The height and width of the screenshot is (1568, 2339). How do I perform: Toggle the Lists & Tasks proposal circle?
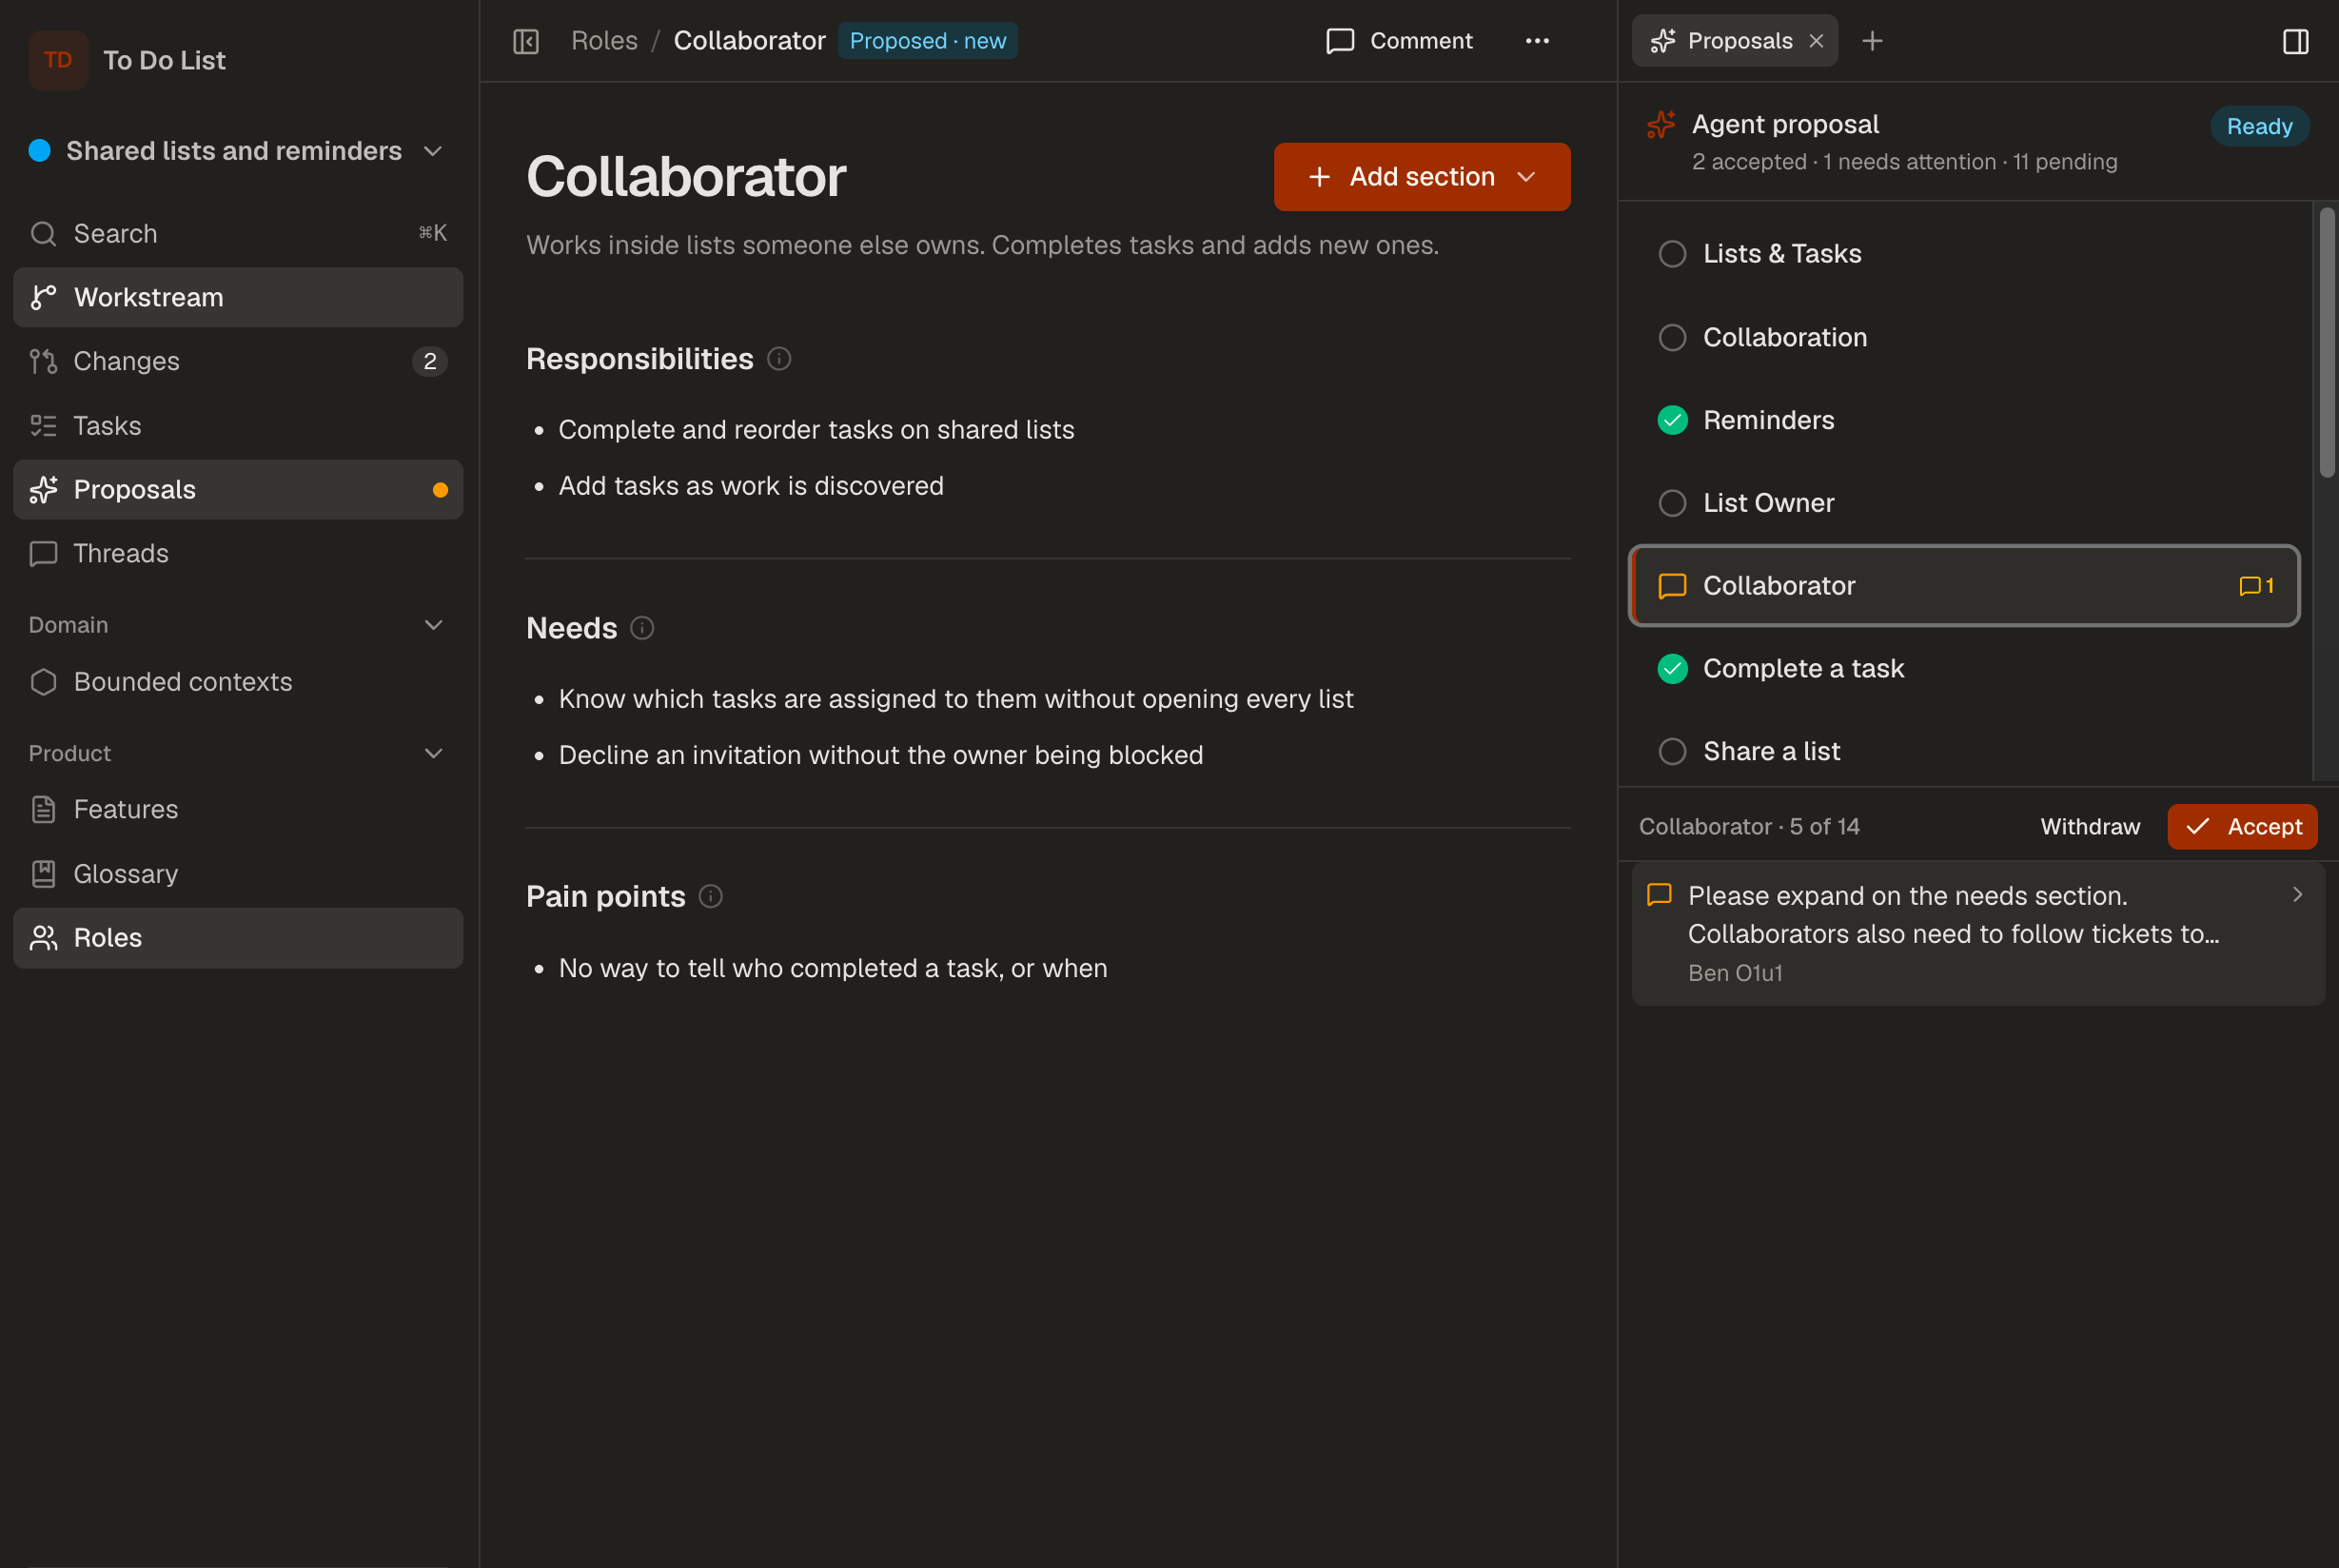1672,254
